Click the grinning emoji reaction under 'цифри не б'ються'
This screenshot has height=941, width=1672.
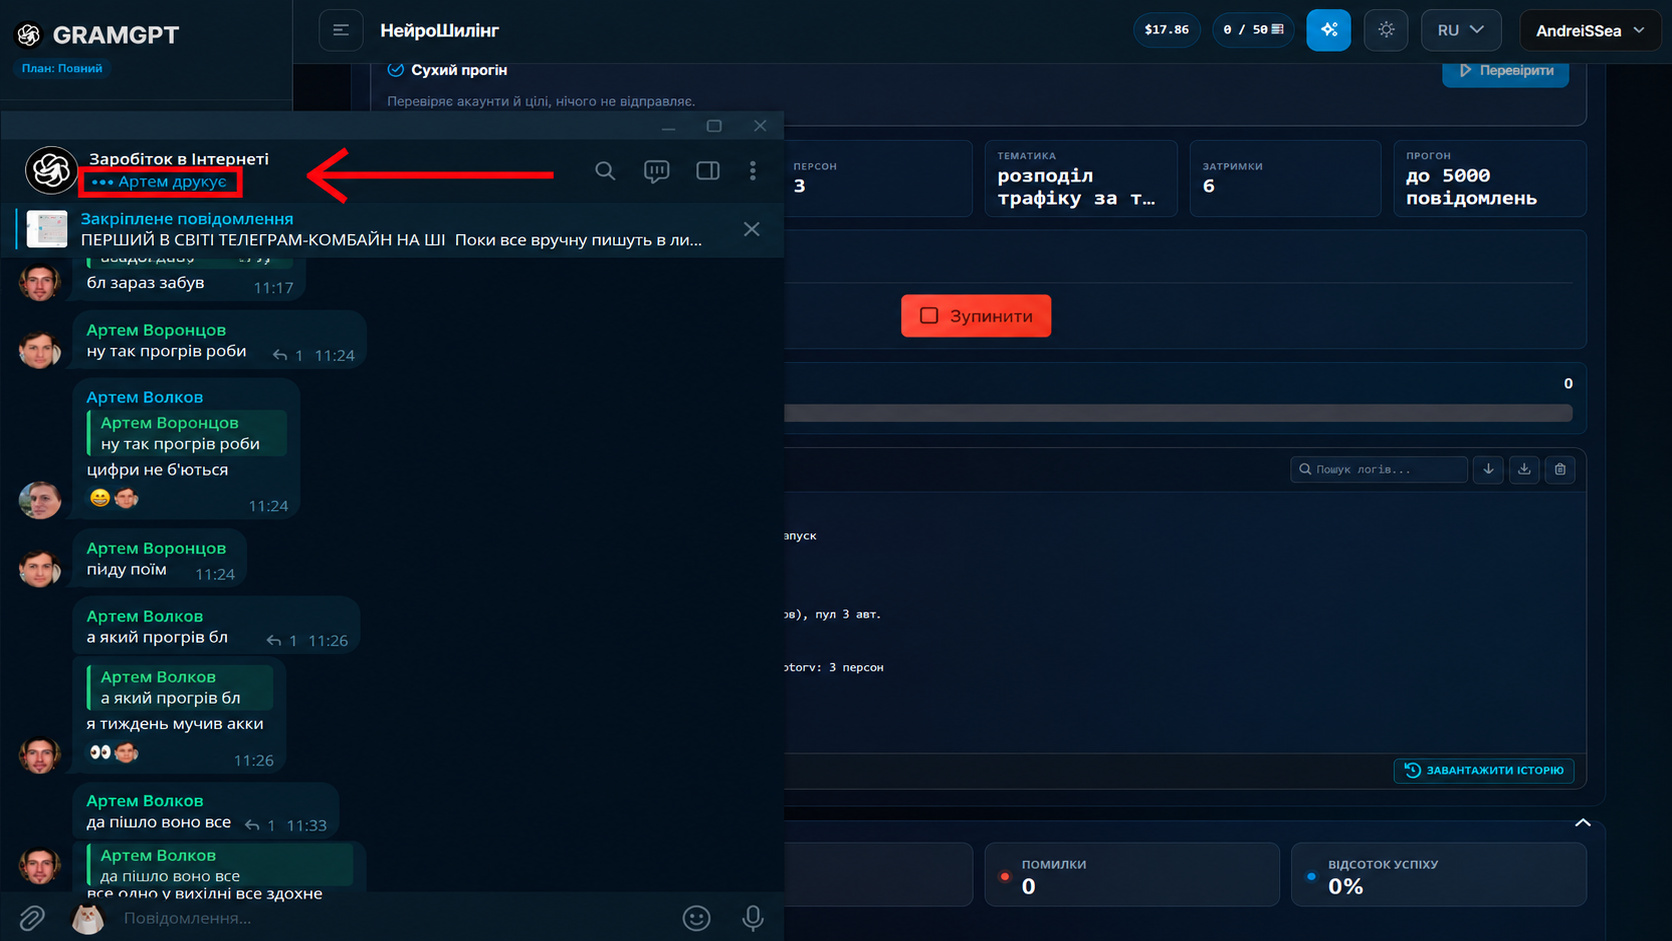point(99,497)
